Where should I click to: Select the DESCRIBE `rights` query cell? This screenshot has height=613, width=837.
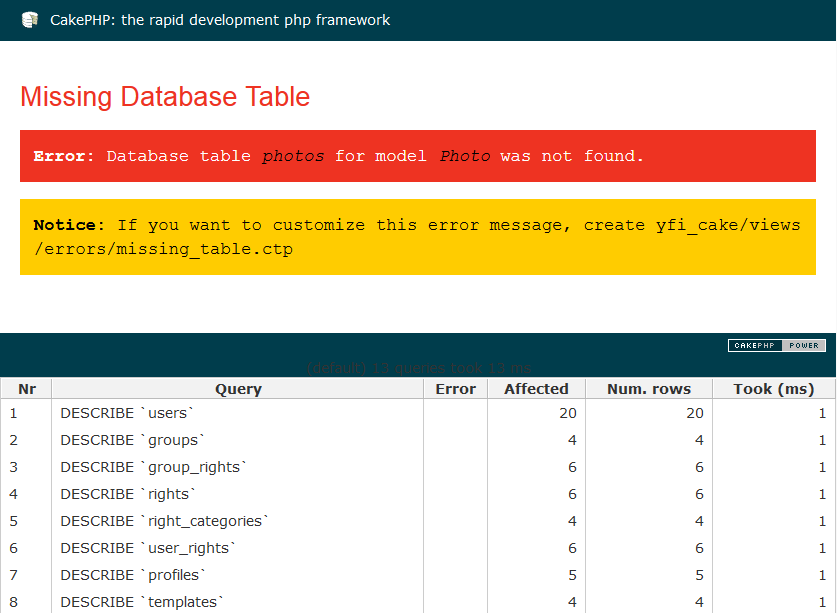[238, 494]
